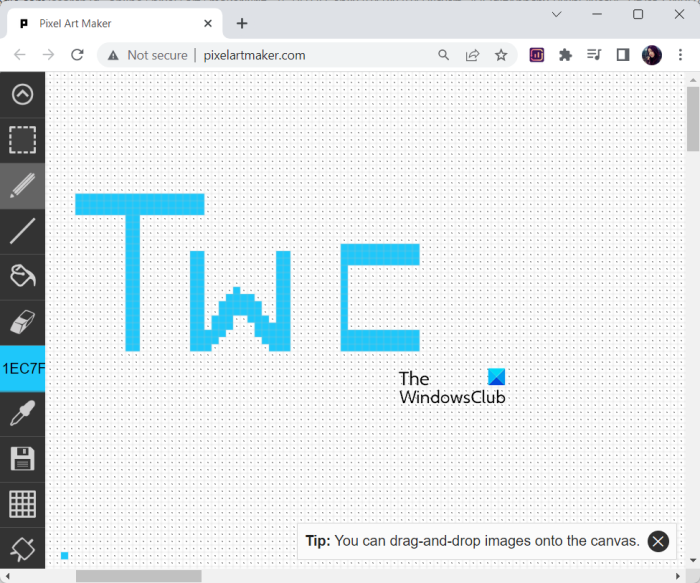This screenshot has width=700, height=583.
Task: Close the Pixel Art Maker tab
Action: pos(208,23)
